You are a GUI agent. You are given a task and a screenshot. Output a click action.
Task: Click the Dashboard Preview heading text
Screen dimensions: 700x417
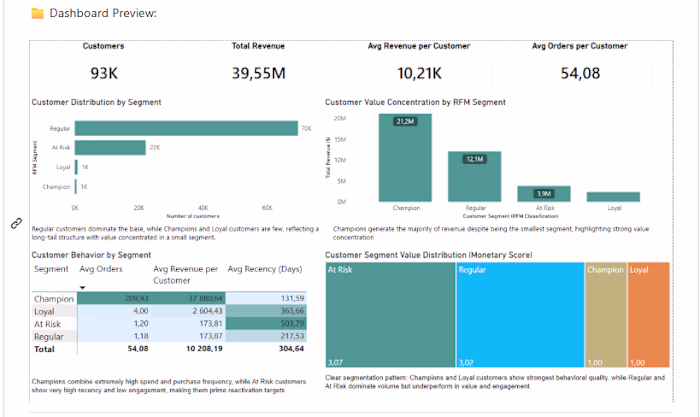click(x=103, y=13)
